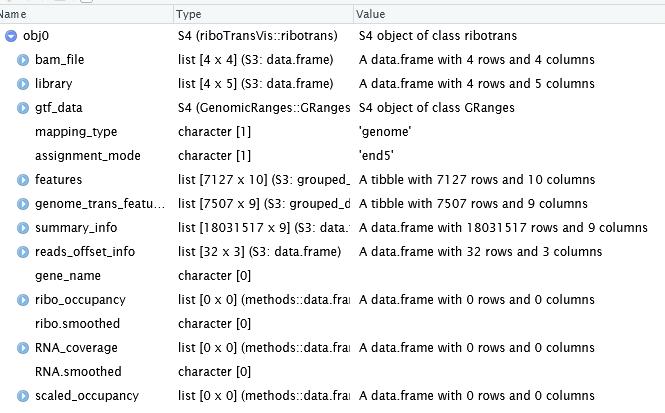Select the mapping_type row

(x=332, y=132)
